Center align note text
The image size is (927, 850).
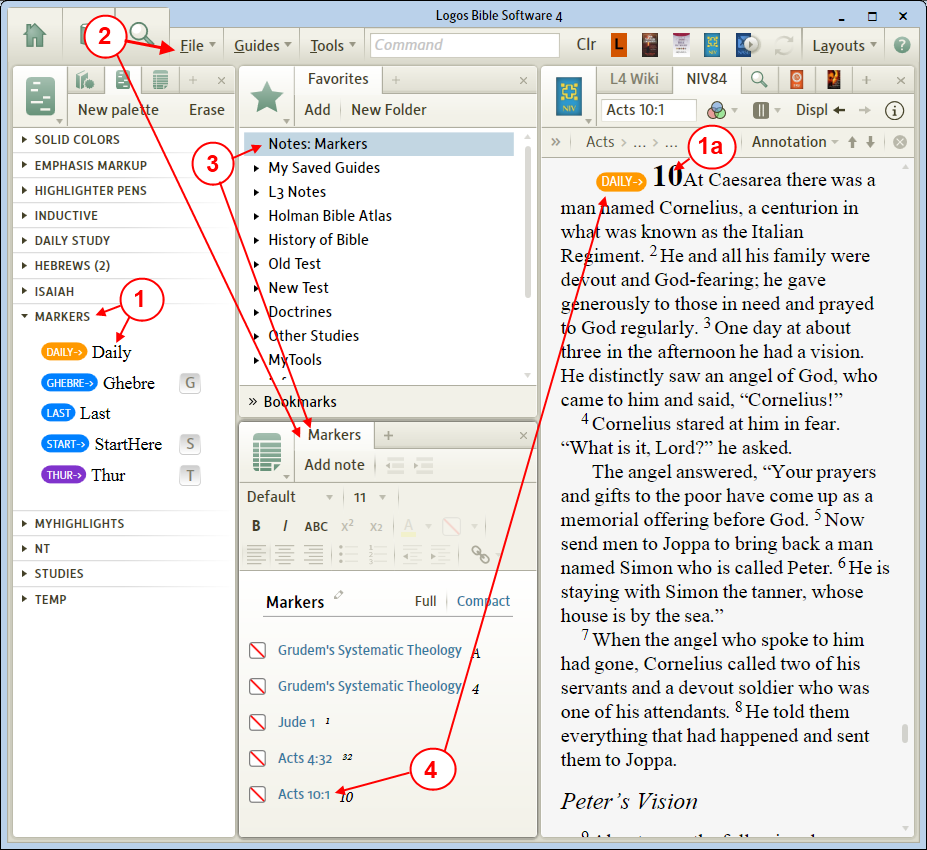285,554
